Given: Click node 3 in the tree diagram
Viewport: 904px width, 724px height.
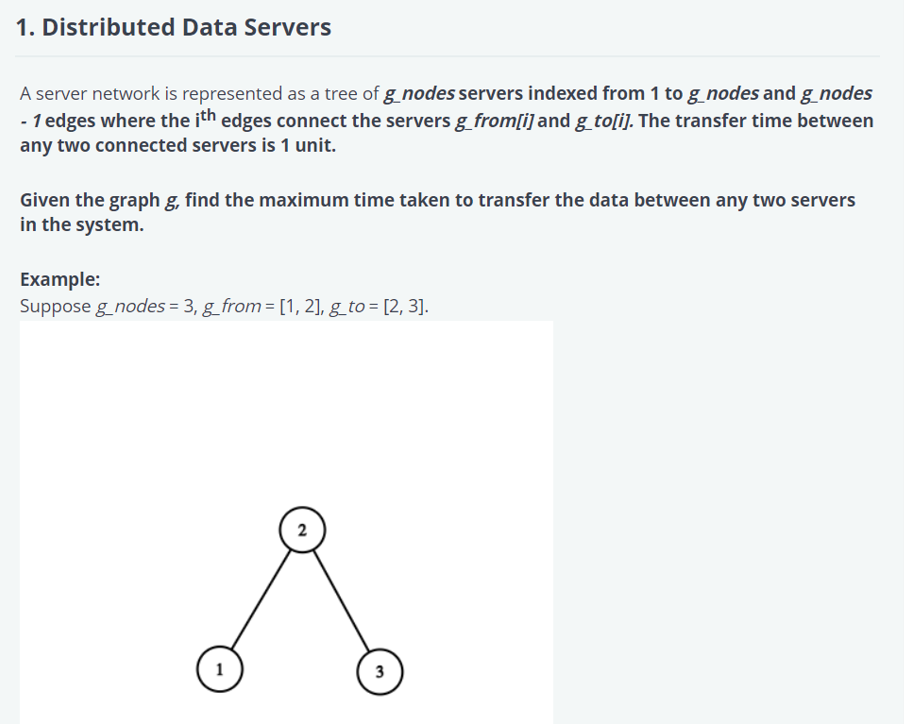Looking at the screenshot, I should tap(380, 670).
